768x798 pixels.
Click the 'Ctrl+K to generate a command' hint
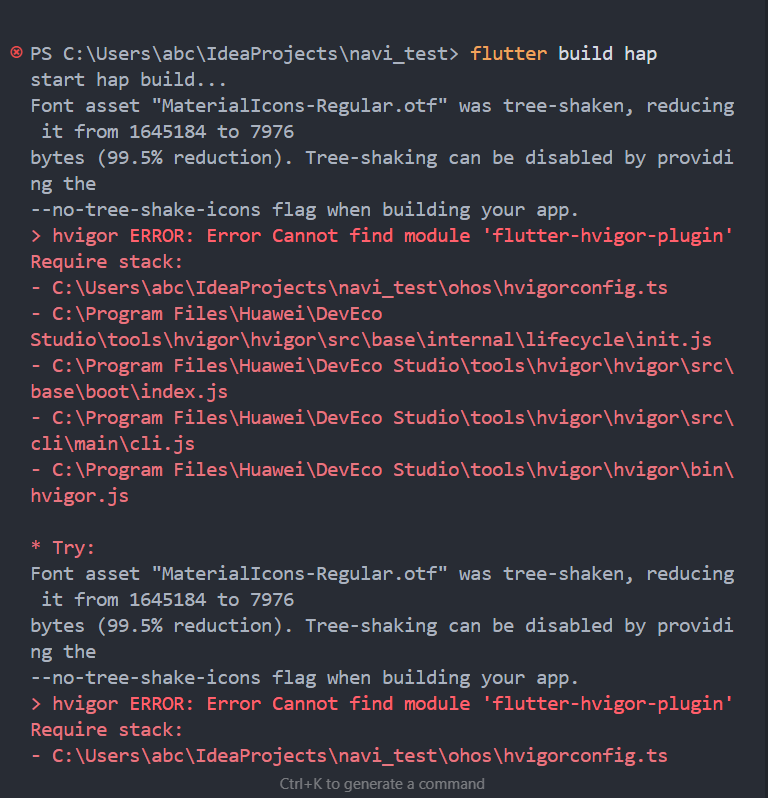pos(382,784)
